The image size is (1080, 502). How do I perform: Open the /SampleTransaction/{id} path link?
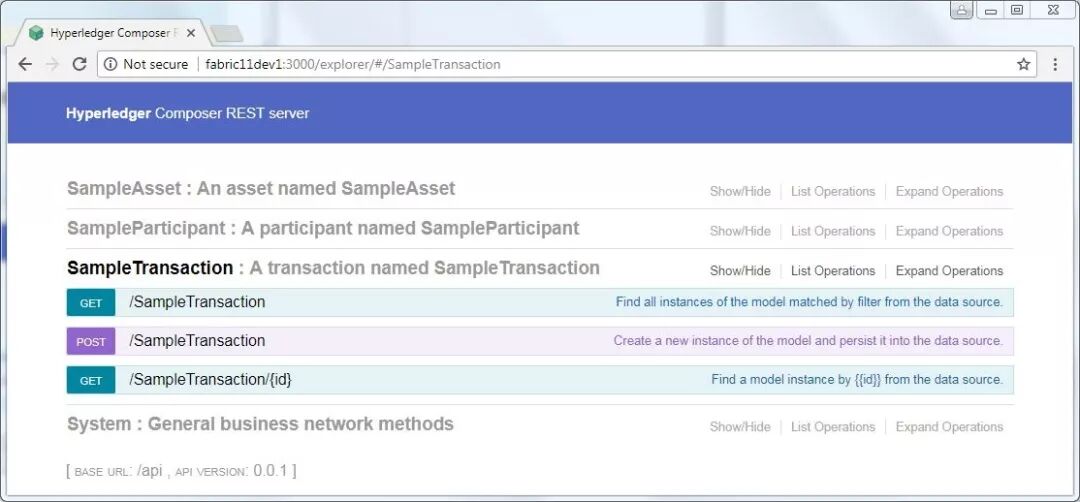[x=210, y=379]
